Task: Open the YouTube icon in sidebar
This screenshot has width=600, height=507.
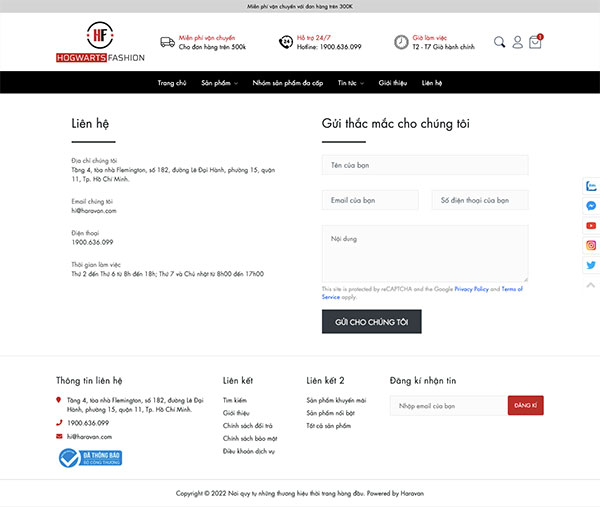Action: click(591, 226)
